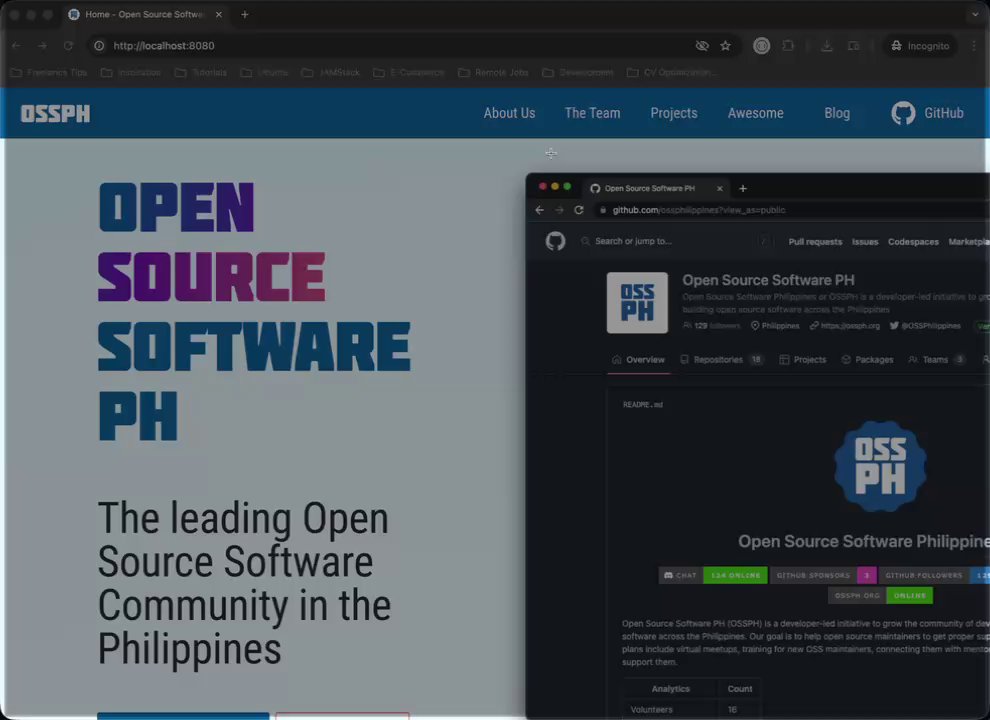Image resolution: width=990 pixels, height=720 pixels.
Task: Click the @OSSPhilippines Twitter handle
Action: click(925, 326)
